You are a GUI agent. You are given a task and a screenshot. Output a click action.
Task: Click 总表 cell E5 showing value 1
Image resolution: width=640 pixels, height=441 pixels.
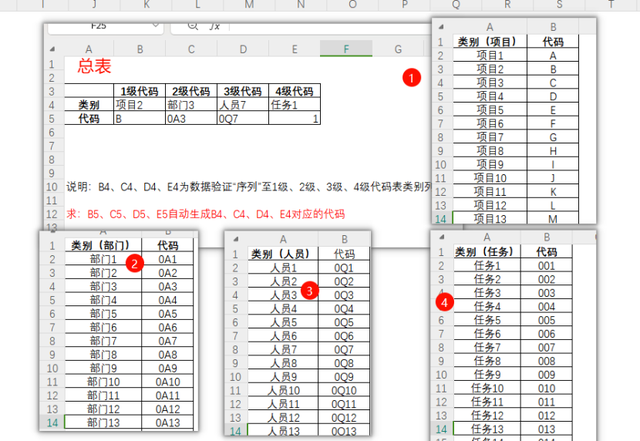(294, 118)
